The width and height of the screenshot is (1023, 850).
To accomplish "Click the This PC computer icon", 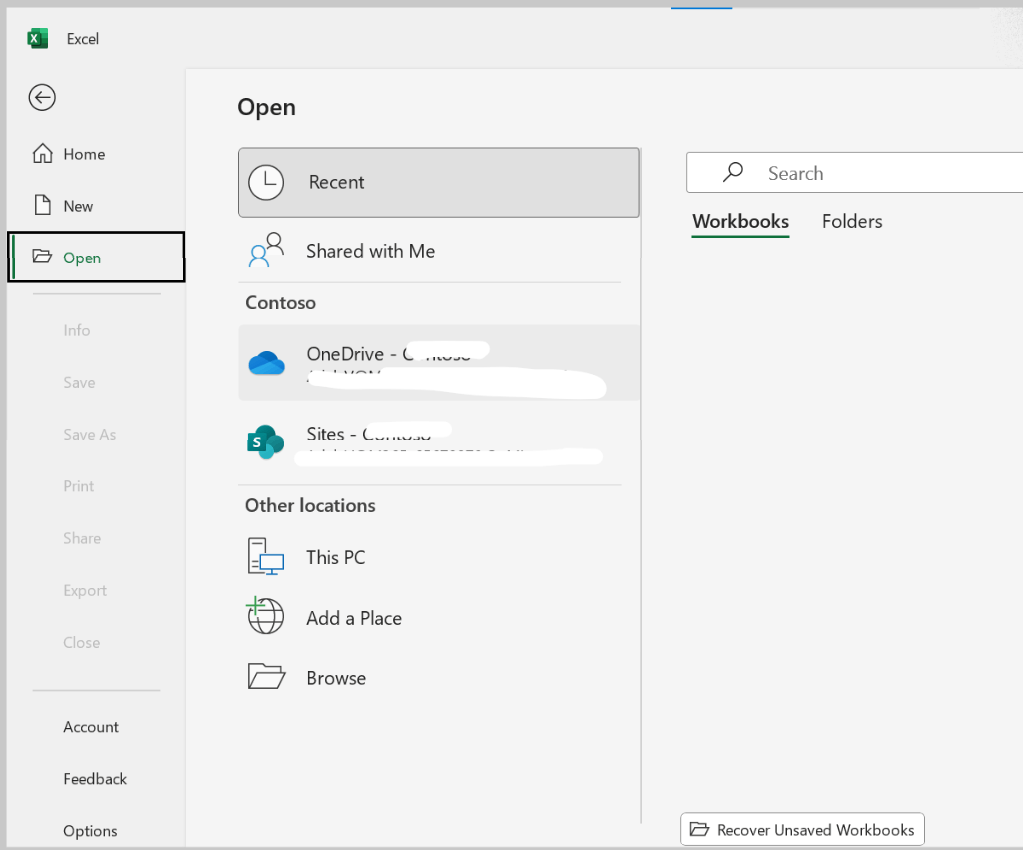I will pos(265,556).
